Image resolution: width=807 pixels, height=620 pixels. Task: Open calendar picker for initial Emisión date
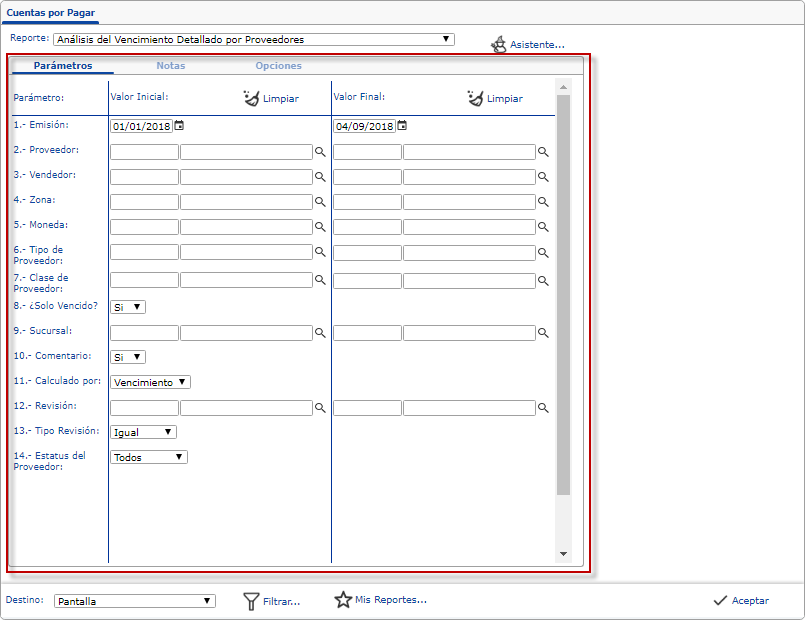[x=179, y=126]
